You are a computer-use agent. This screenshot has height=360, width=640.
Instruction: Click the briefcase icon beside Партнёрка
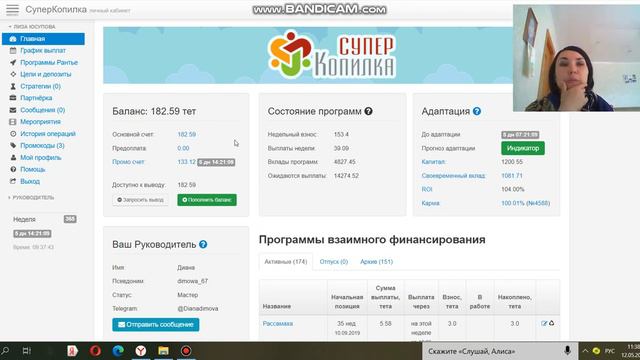(13, 98)
